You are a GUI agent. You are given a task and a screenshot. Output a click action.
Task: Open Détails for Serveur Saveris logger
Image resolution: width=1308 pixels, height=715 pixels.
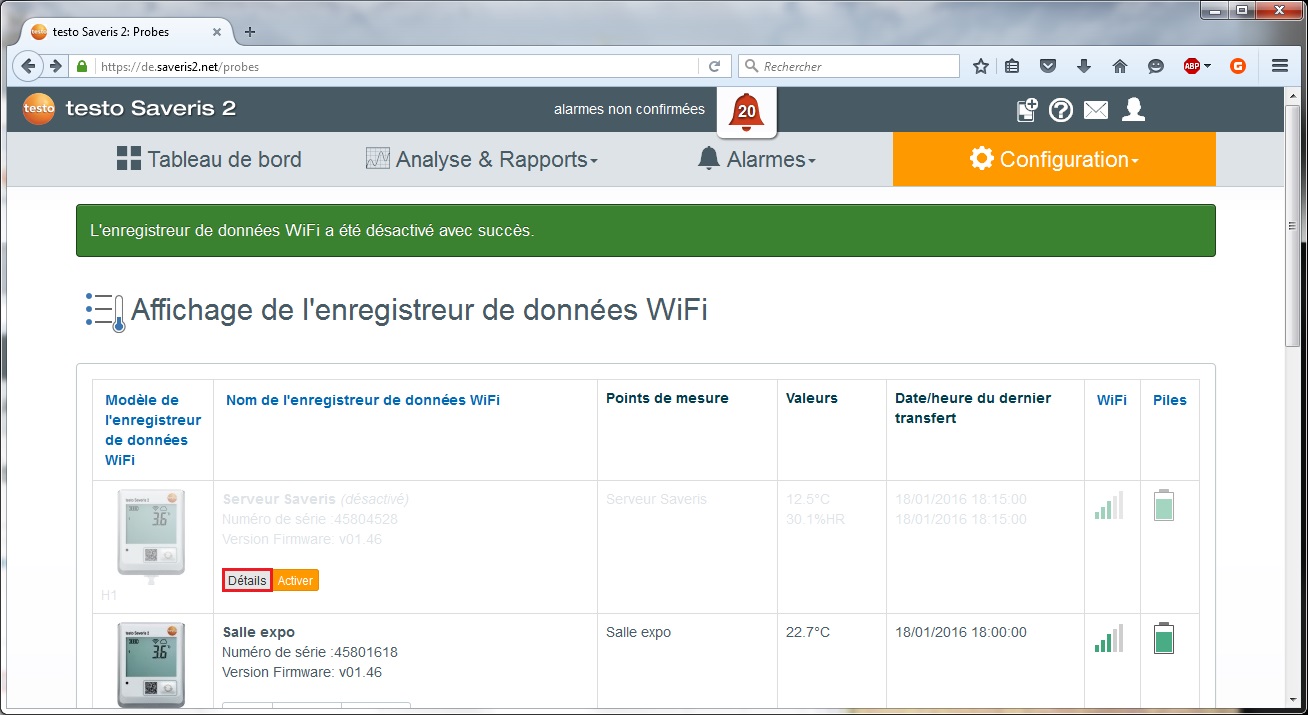pyautogui.click(x=247, y=580)
